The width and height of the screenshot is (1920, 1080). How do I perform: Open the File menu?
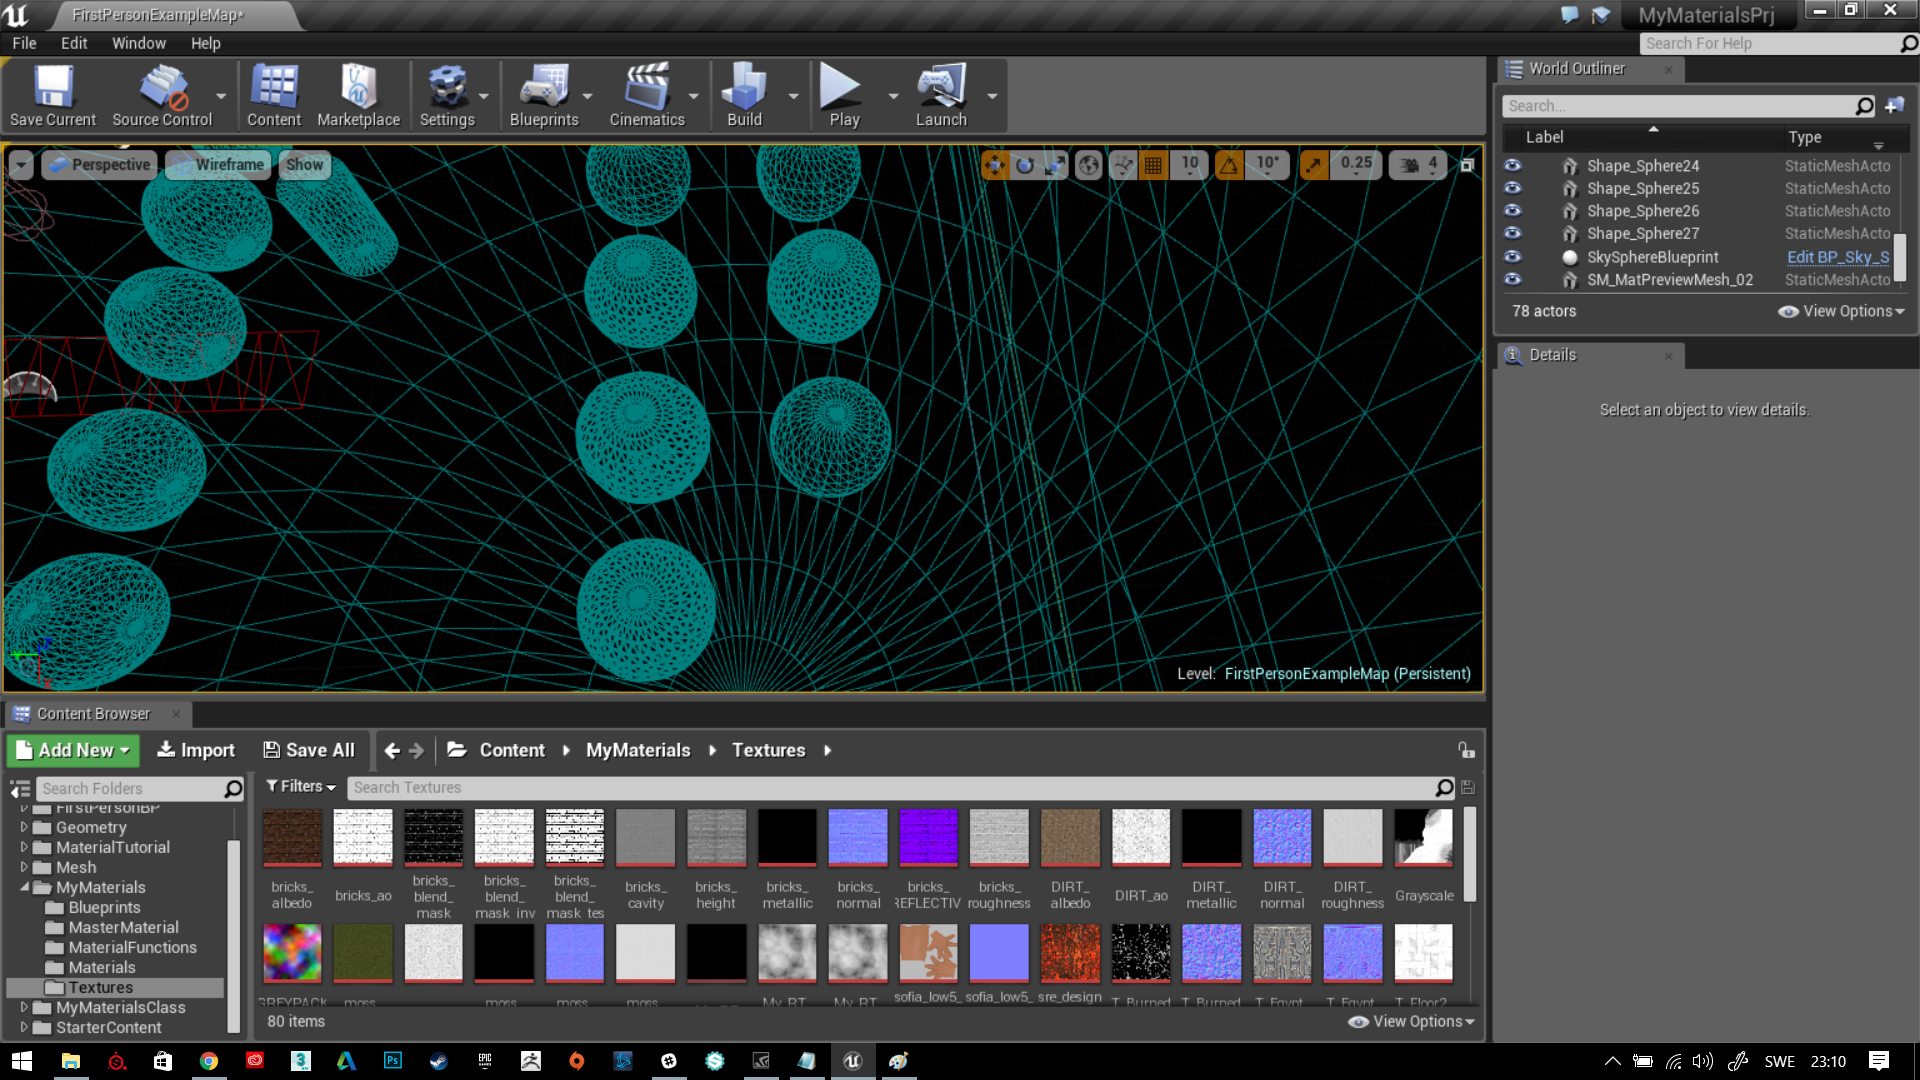[x=24, y=43]
